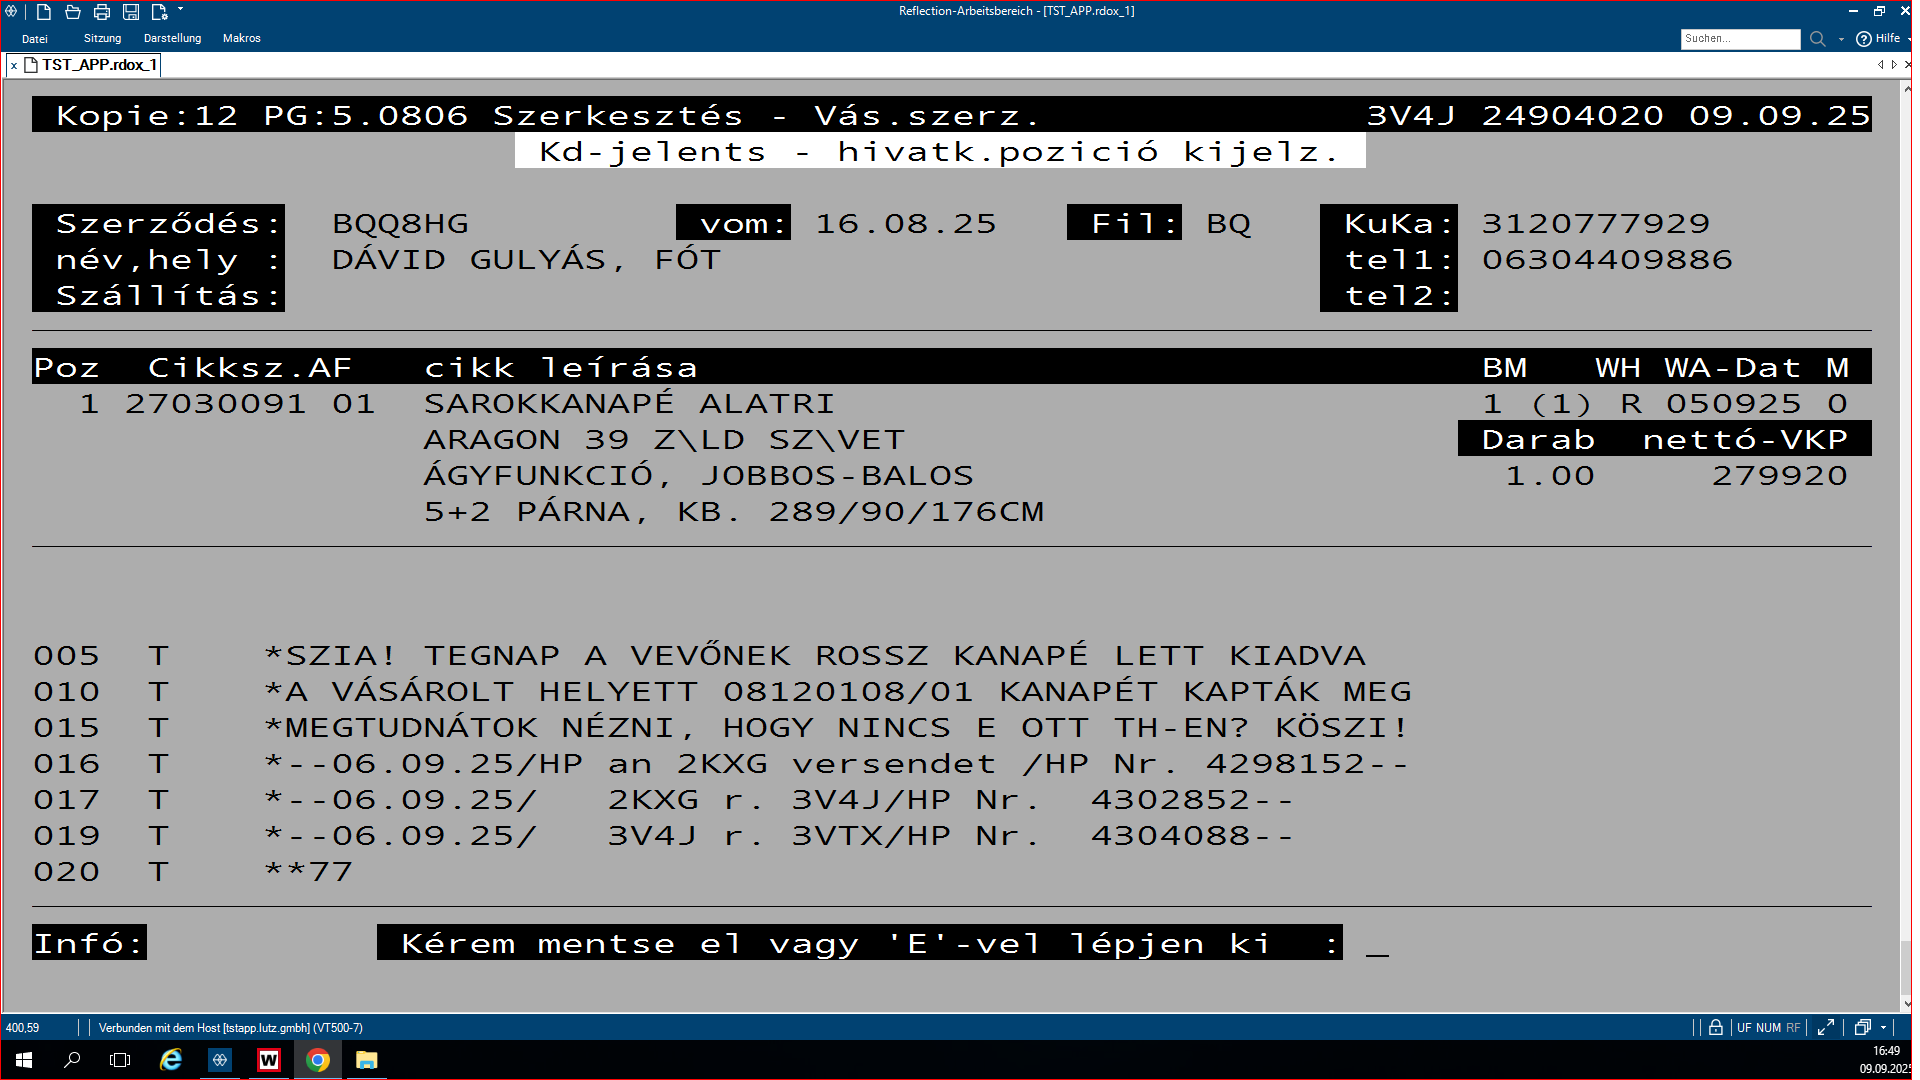This screenshot has height=1080, width=1920.
Task: Click the new document icon in toolbar
Action: (x=44, y=12)
